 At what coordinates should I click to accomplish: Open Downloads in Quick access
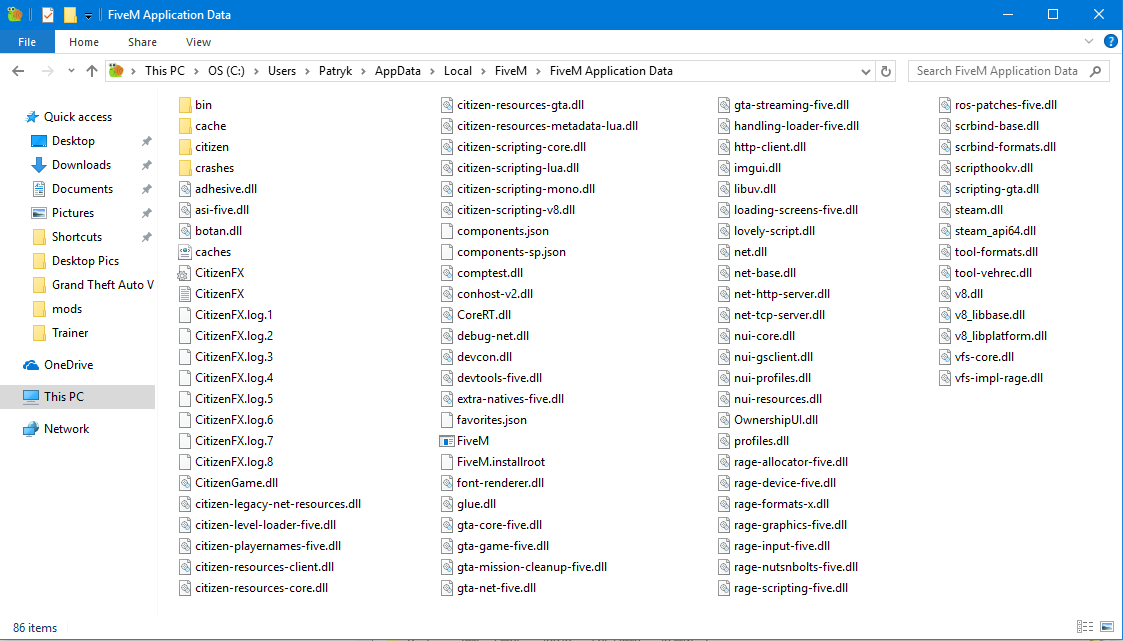point(81,165)
